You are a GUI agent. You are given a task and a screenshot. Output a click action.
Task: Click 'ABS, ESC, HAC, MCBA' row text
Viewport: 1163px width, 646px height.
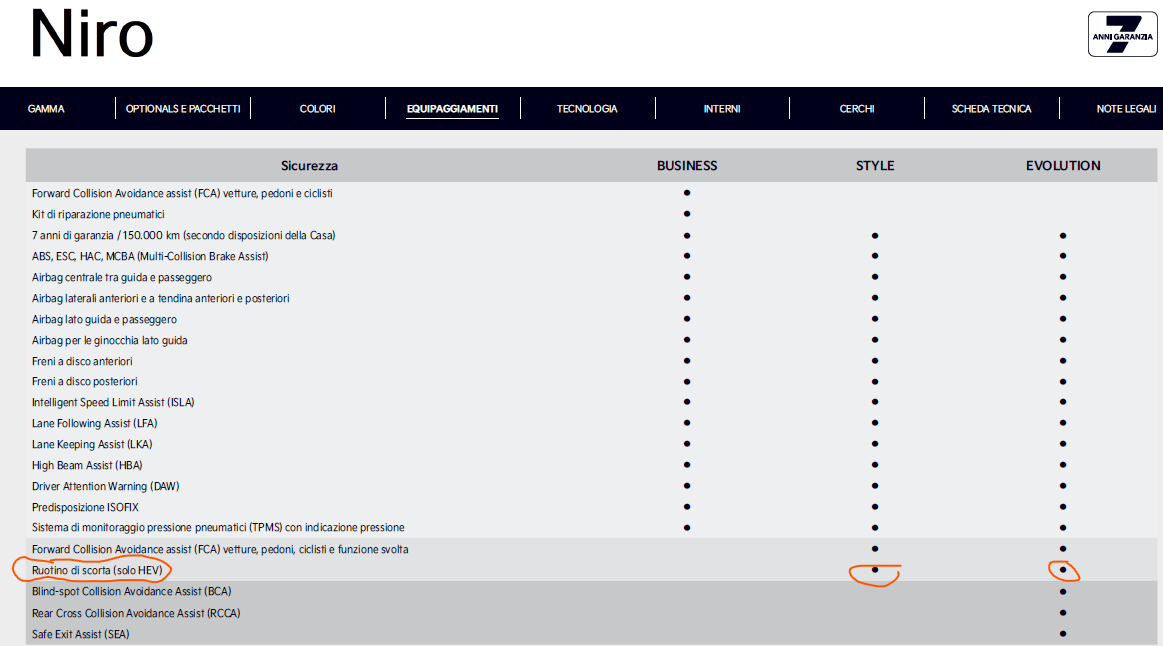click(x=150, y=256)
